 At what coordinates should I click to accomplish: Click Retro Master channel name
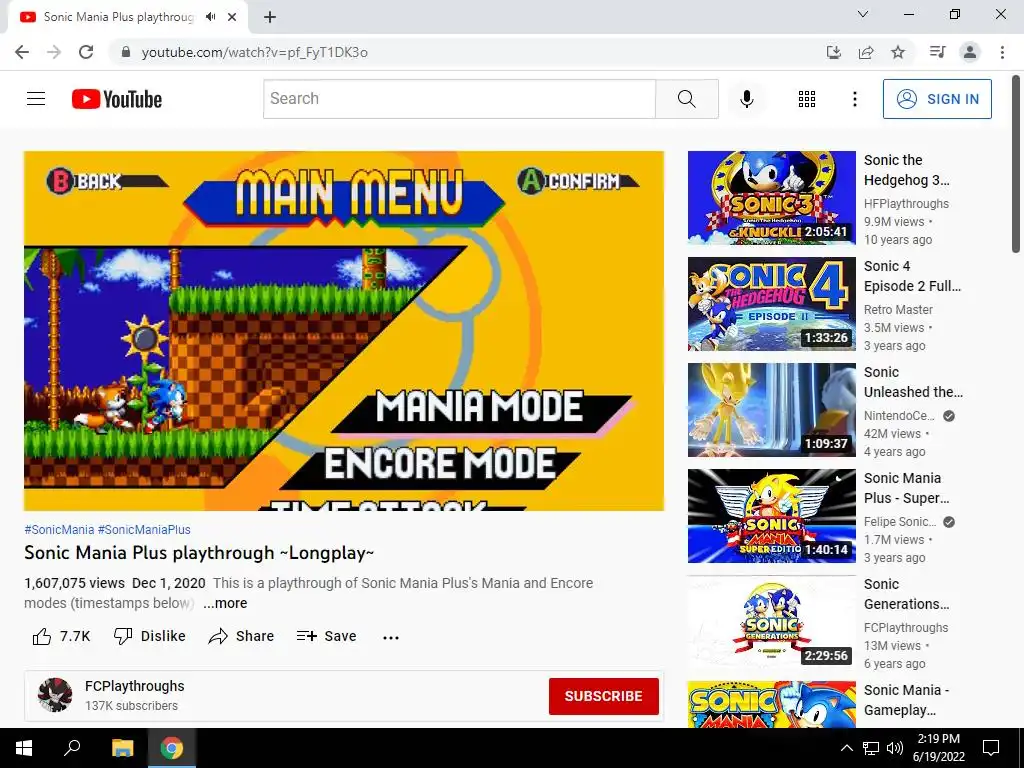898,310
